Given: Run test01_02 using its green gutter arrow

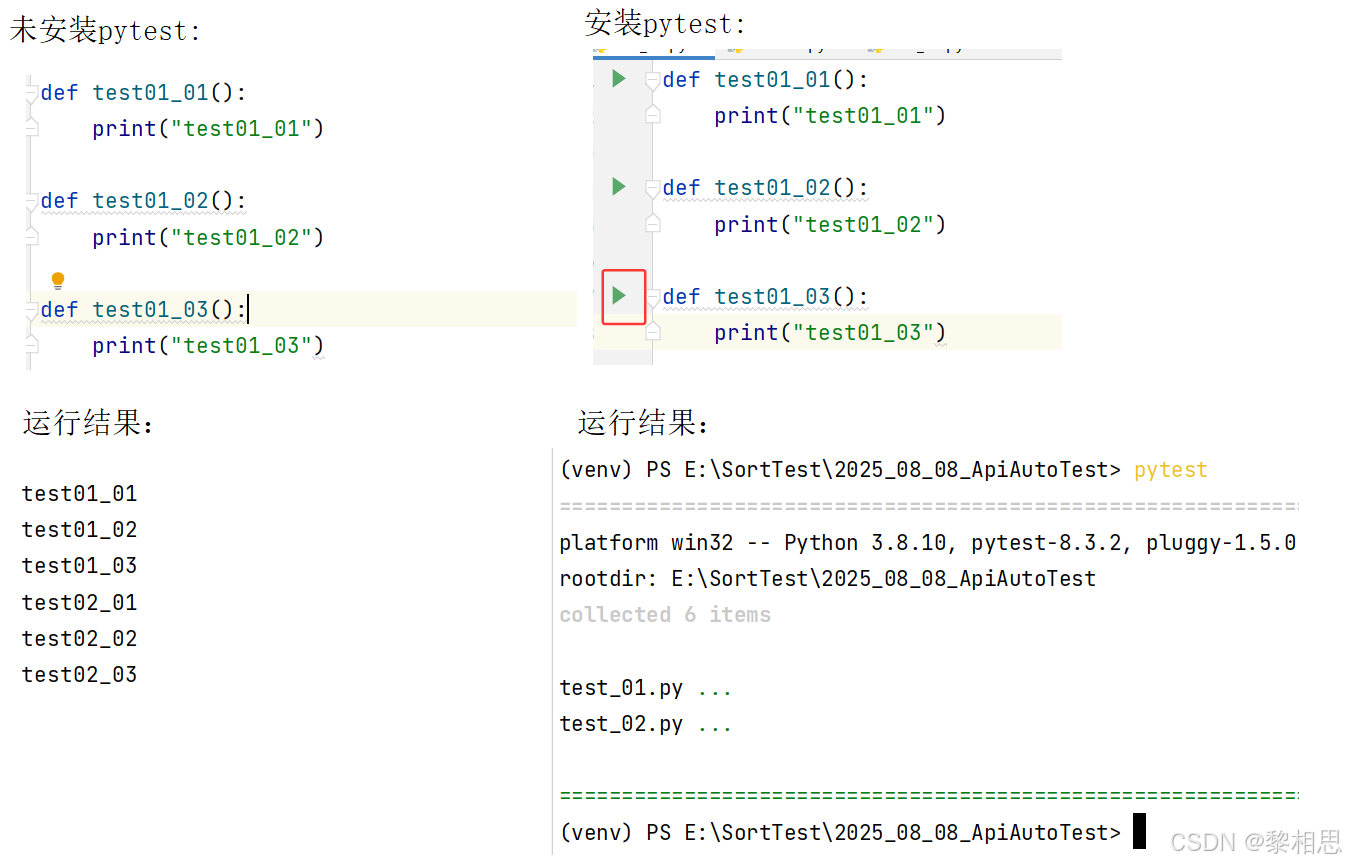Looking at the screenshot, I should [619, 186].
